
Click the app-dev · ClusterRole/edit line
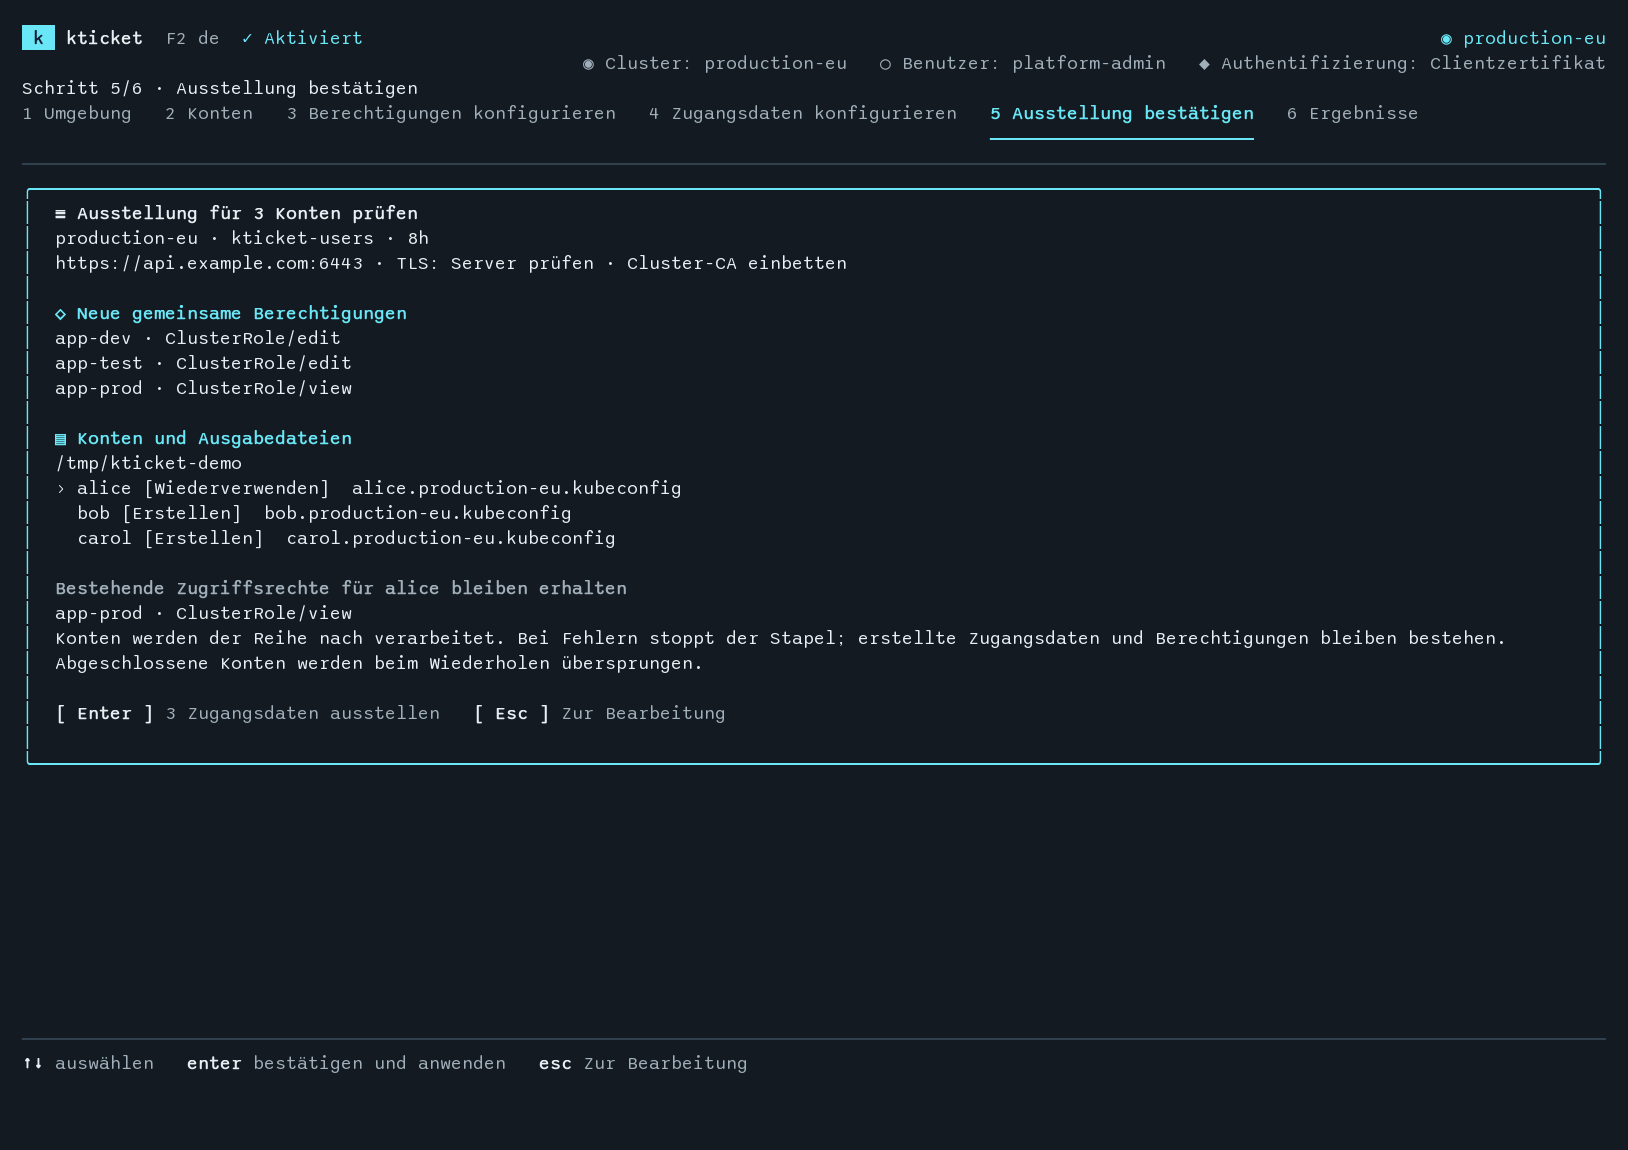(x=198, y=338)
